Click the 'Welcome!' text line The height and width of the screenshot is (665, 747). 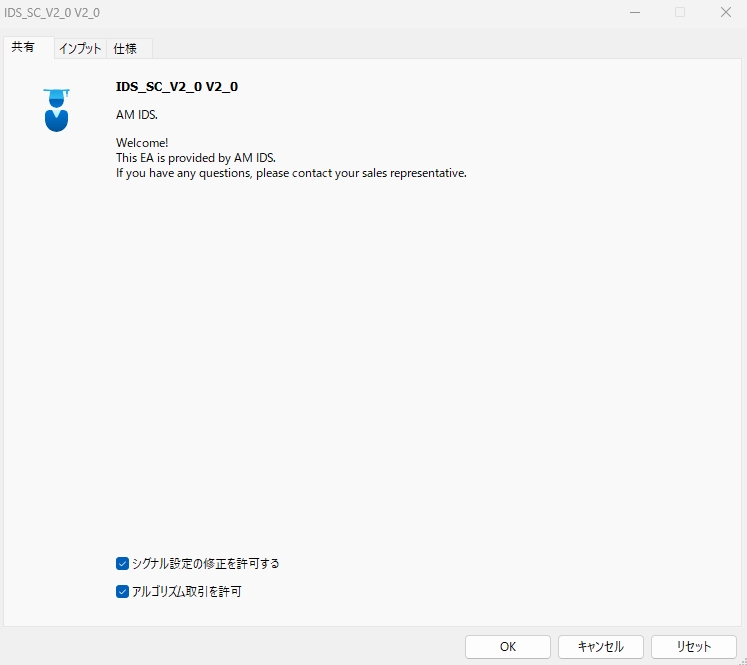click(x=142, y=143)
